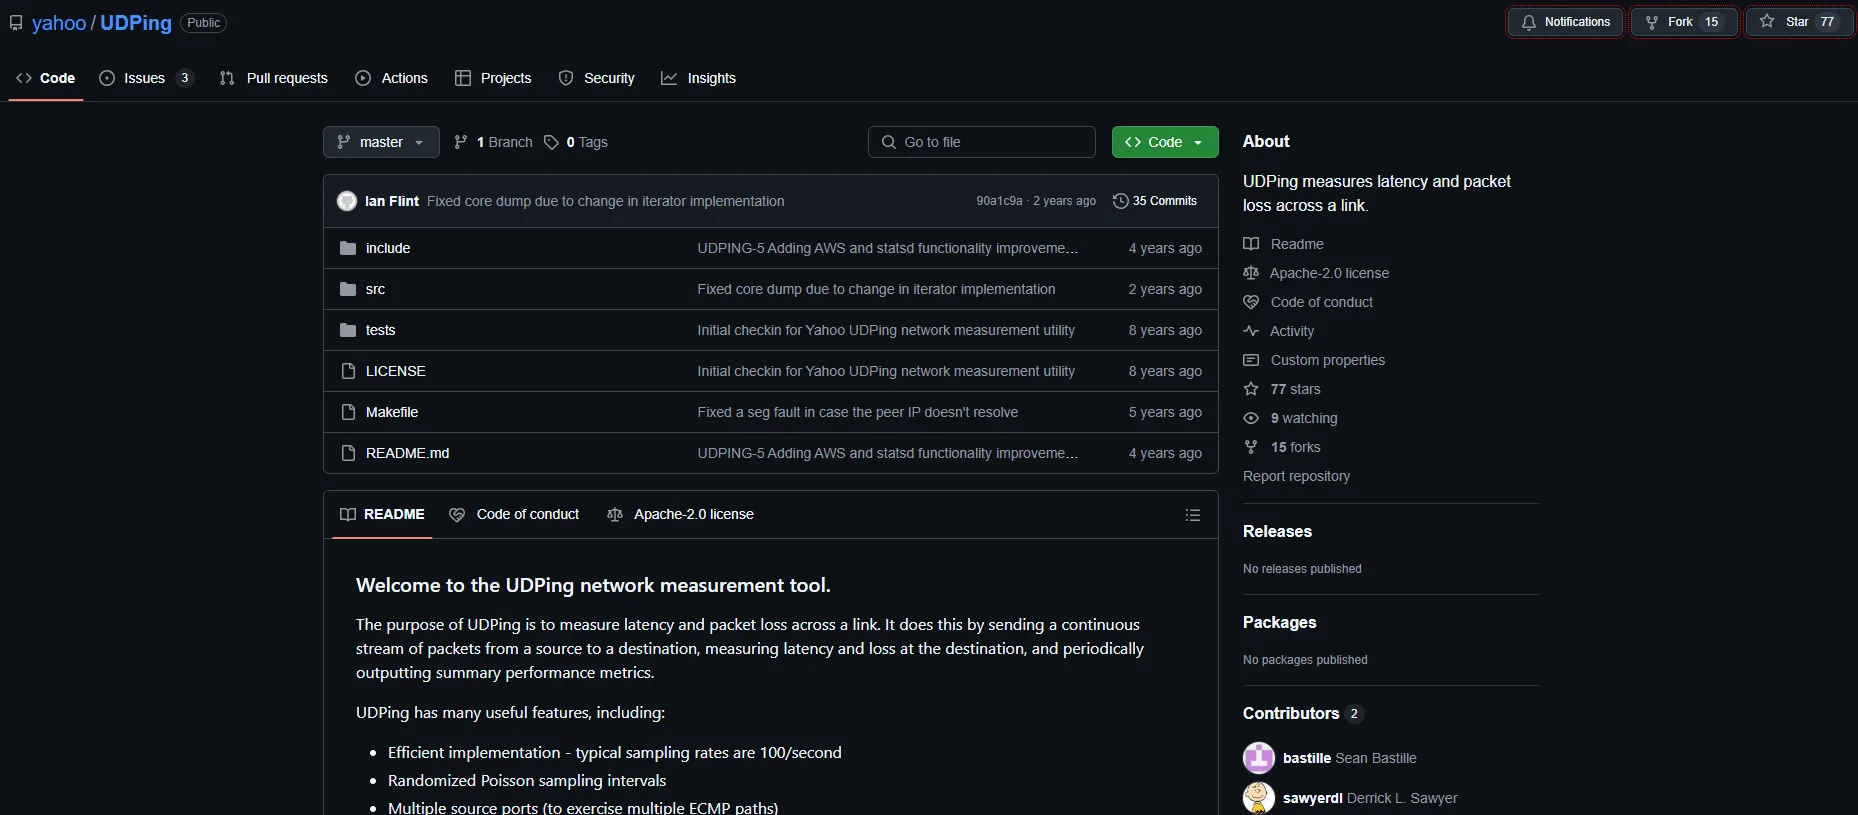Click the star icon beside 77 stars

pos(1251,389)
